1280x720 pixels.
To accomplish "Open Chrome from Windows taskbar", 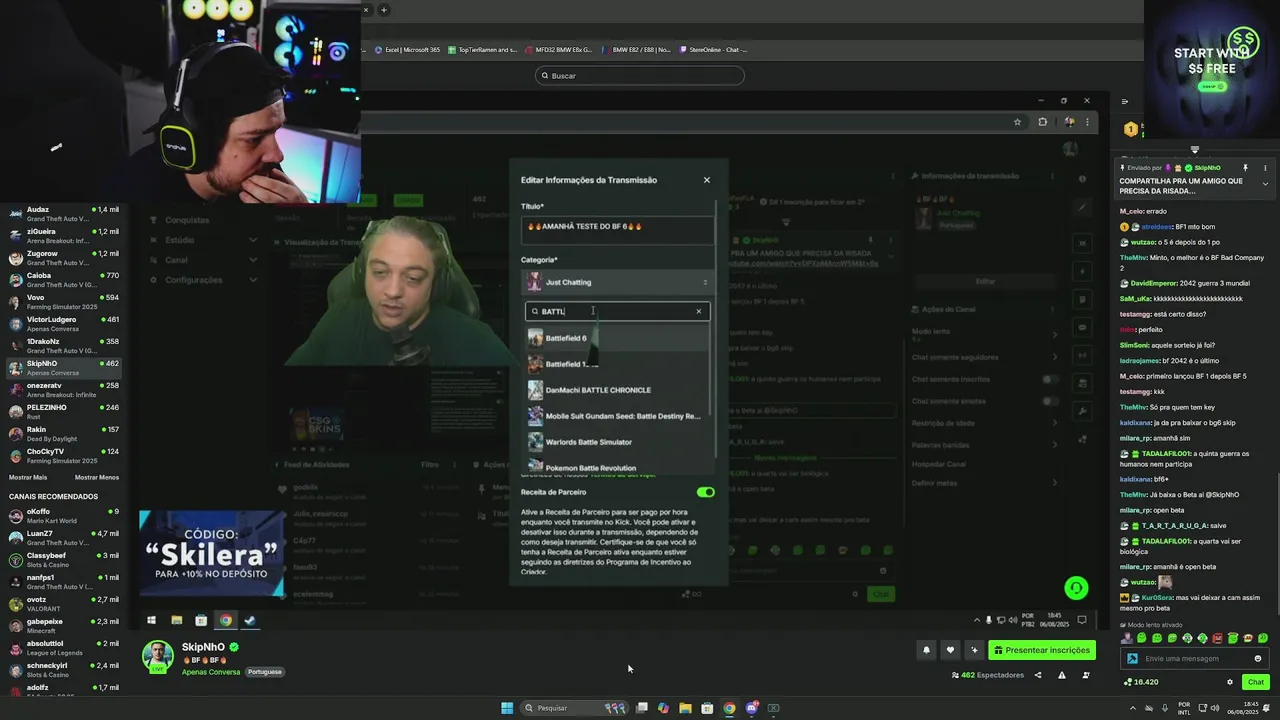I will tap(729, 708).
